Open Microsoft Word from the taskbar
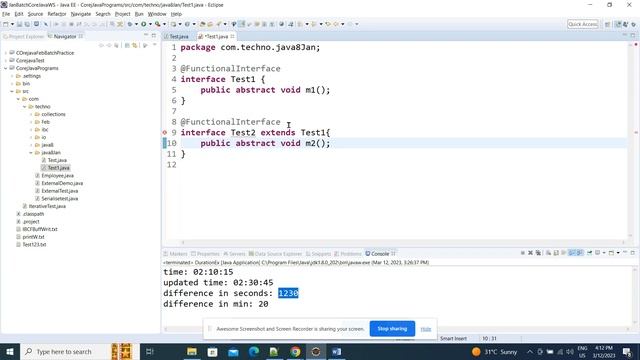This screenshot has height=360, width=640. click(336, 351)
